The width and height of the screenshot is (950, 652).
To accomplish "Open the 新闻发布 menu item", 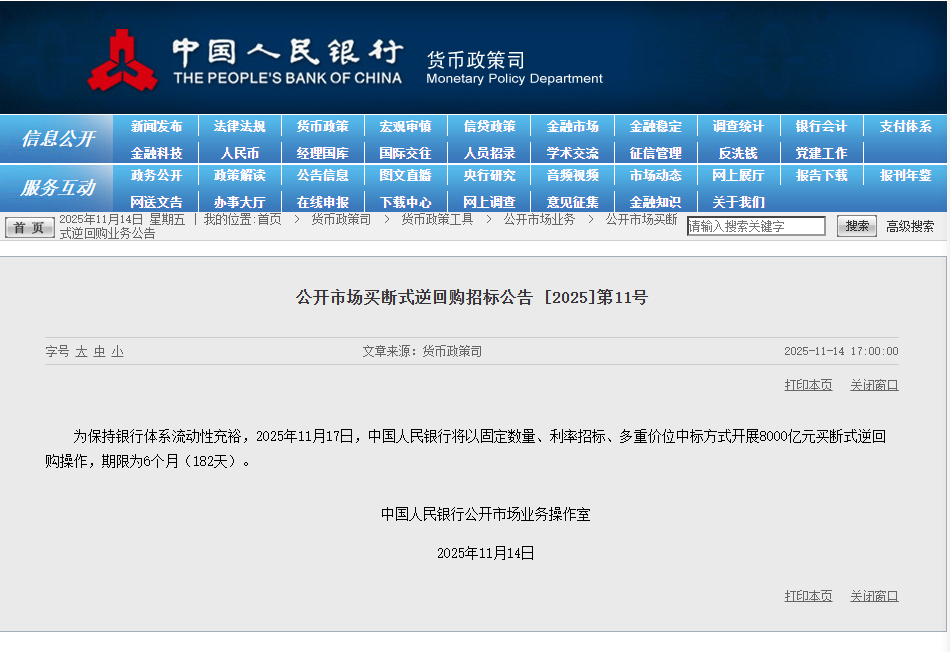I will (156, 127).
